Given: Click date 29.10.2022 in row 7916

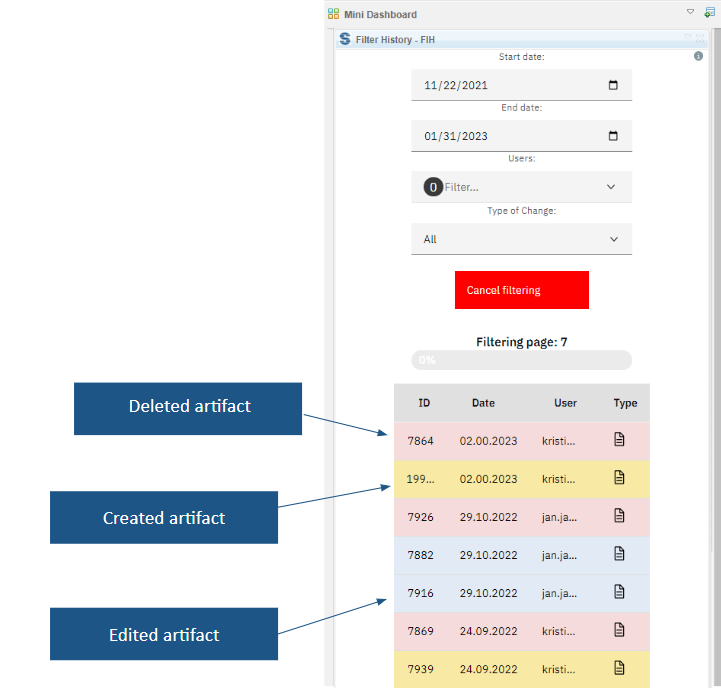Looking at the screenshot, I should (x=488, y=593).
